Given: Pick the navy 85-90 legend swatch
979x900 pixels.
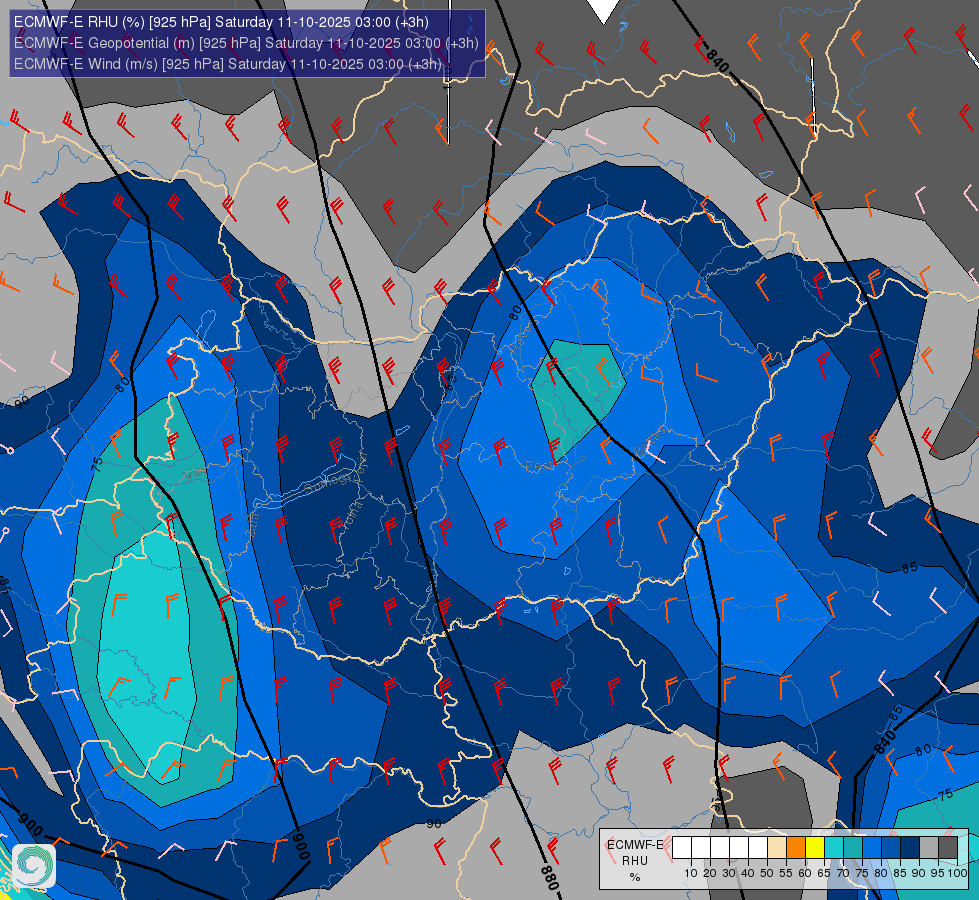Looking at the screenshot, I should (x=910, y=847).
